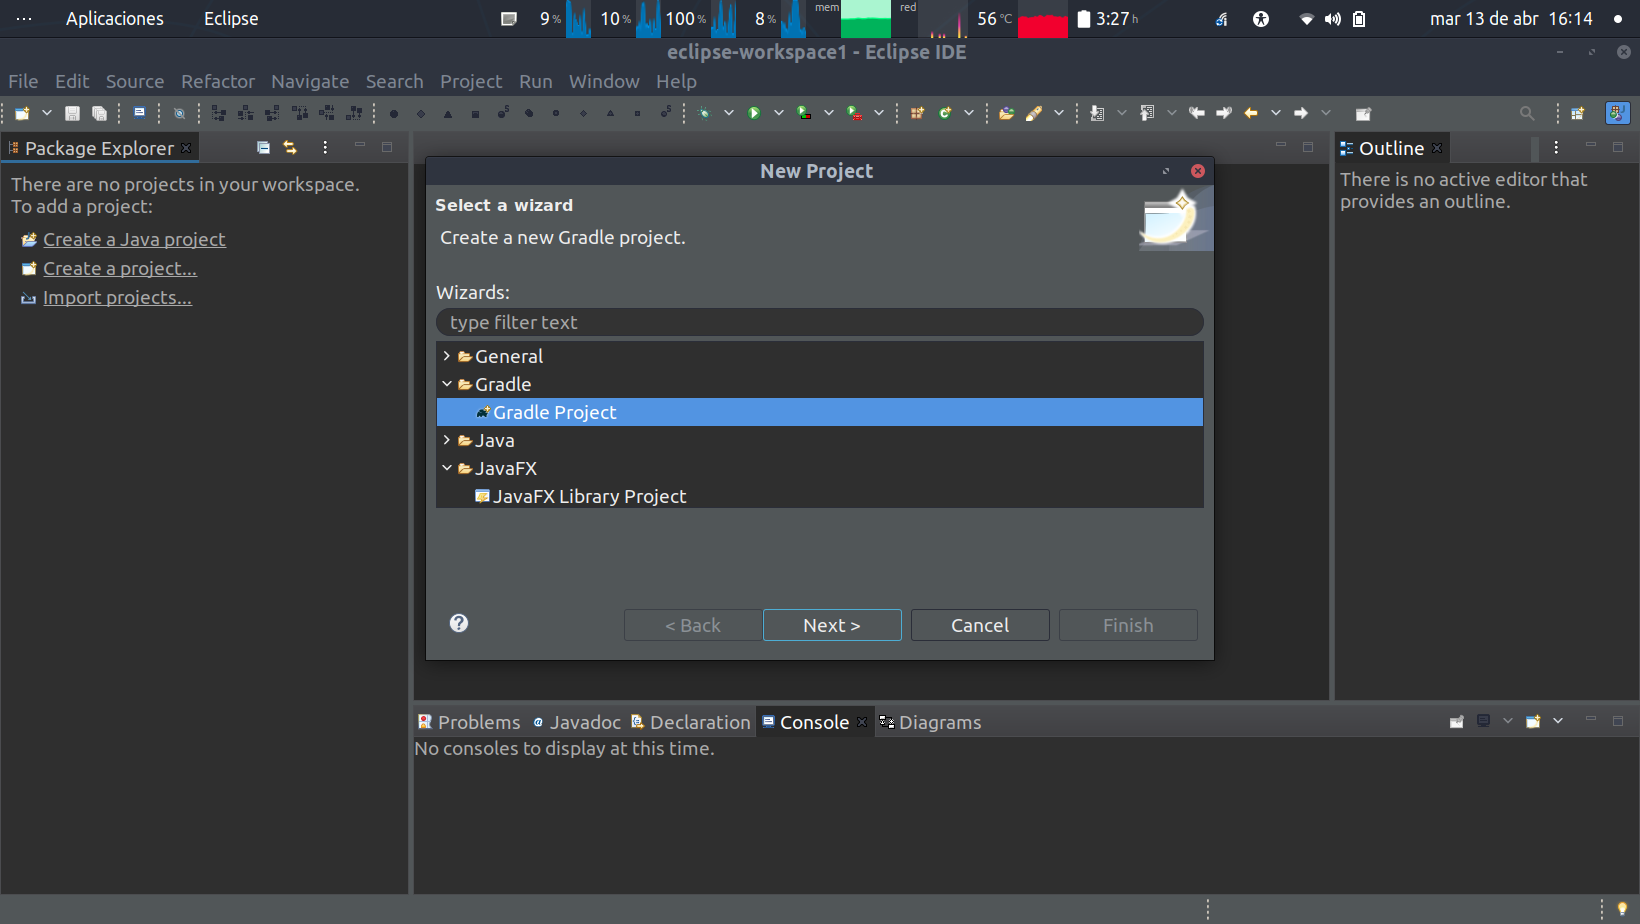Screen dimensions: 1640x924
Task: Open the Project menu
Action: tap(471, 81)
